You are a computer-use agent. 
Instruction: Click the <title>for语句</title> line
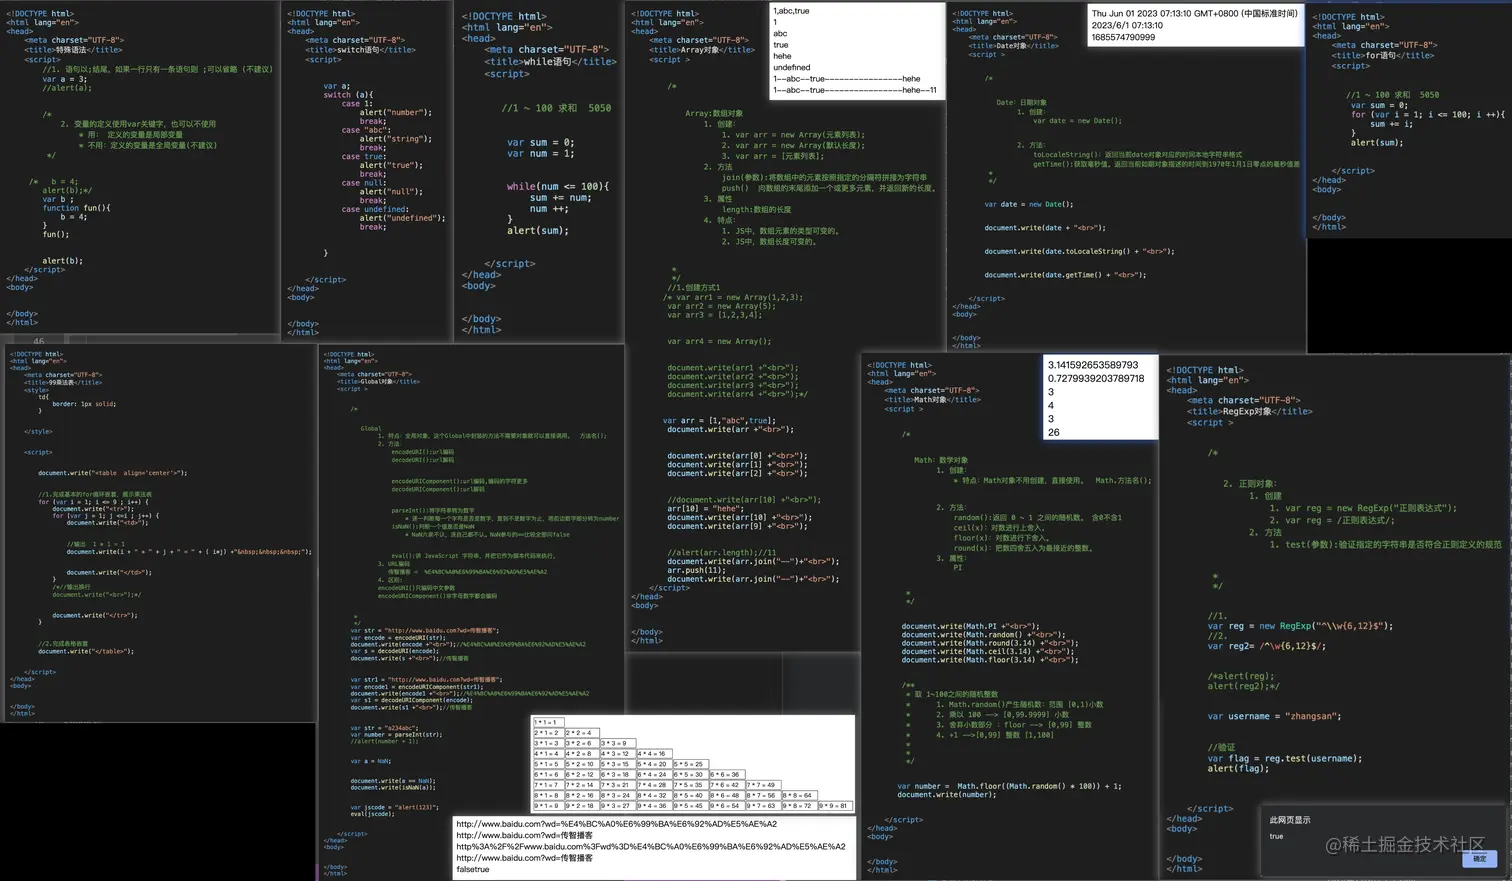(x=1382, y=55)
